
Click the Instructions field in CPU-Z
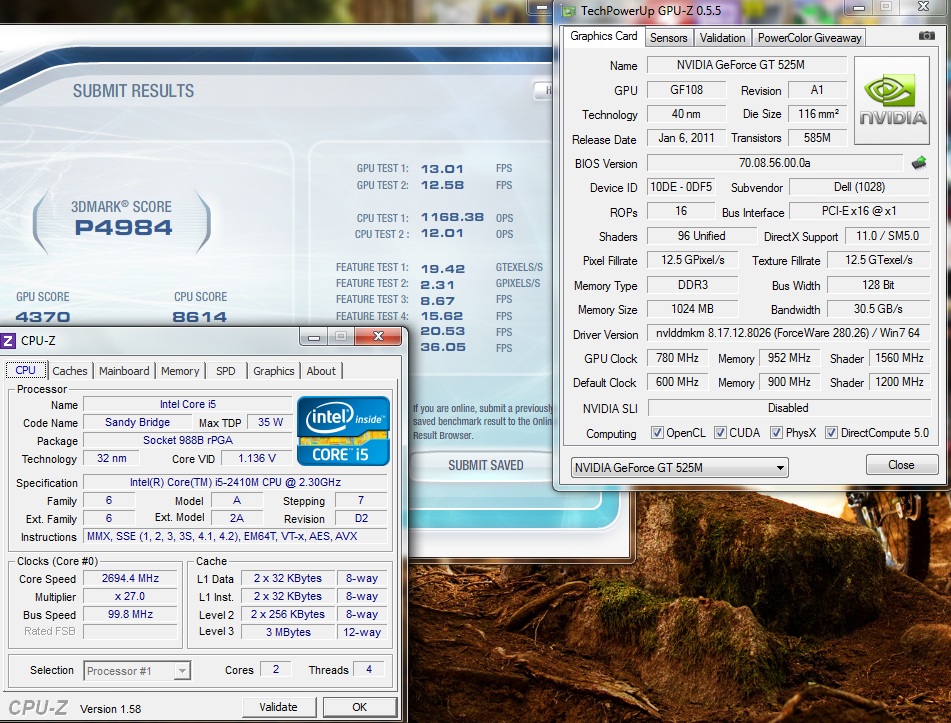(235, 536)
